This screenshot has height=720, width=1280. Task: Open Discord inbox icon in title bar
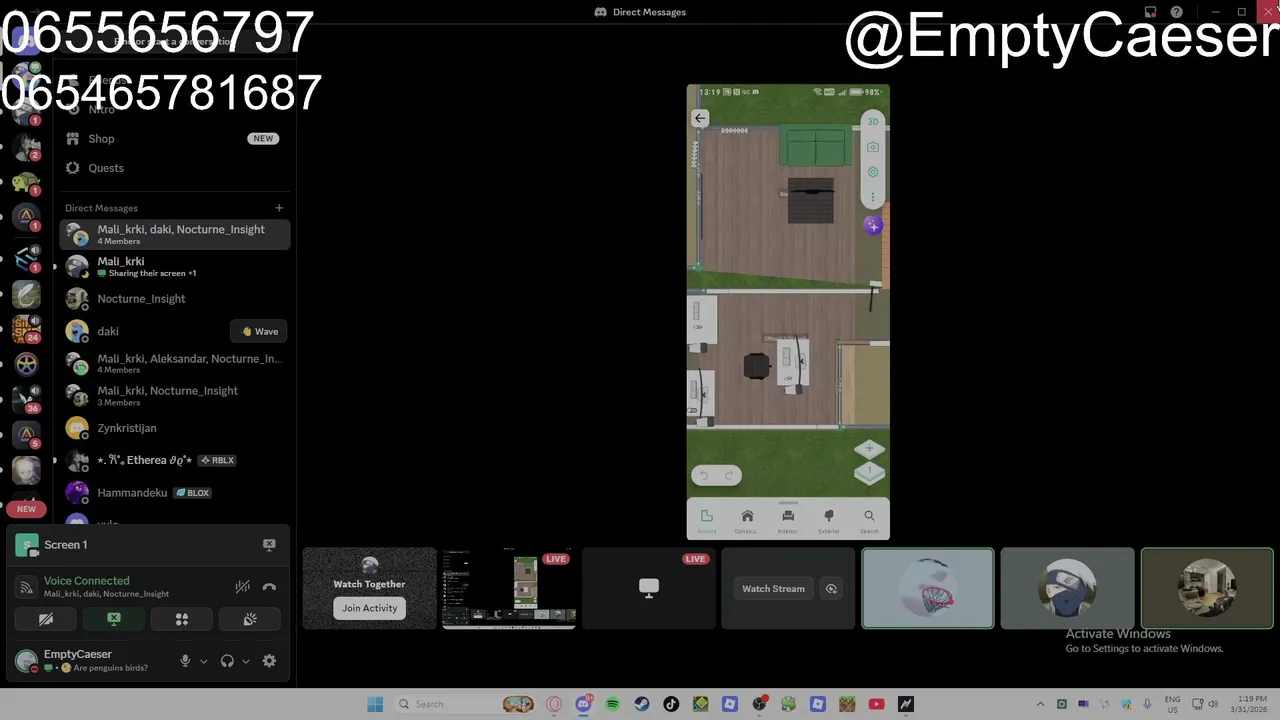point(1150,12)
